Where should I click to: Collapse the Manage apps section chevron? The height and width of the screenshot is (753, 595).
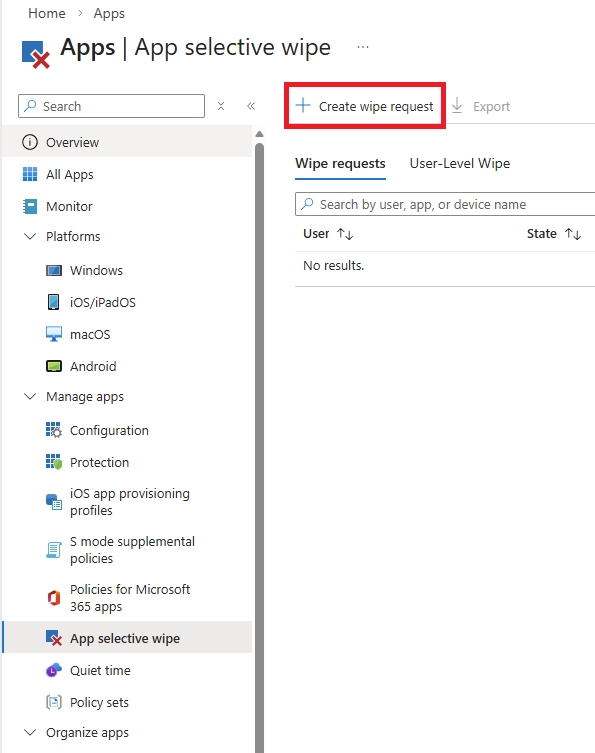coord(30,396)
